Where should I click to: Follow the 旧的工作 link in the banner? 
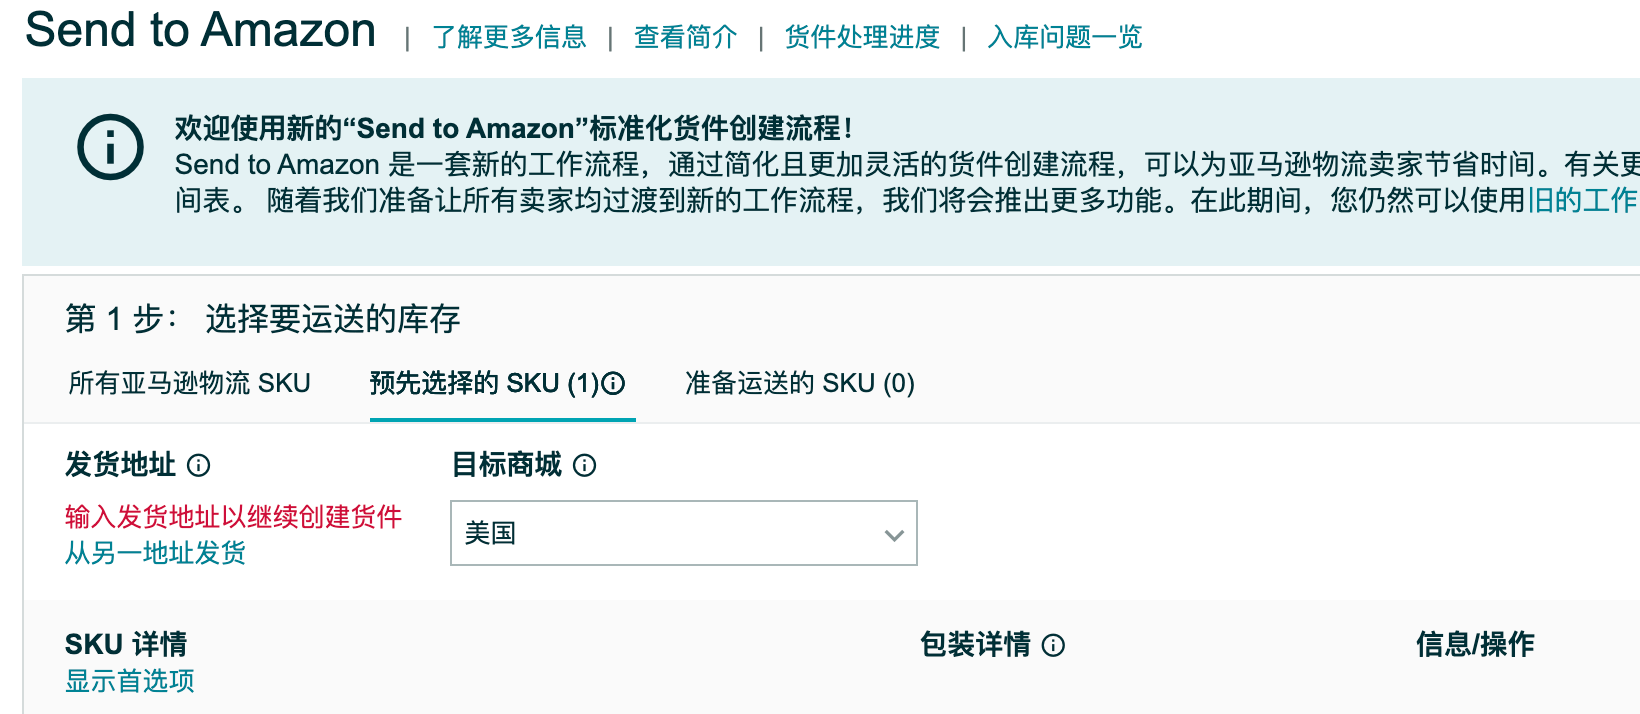[1586, 199]
